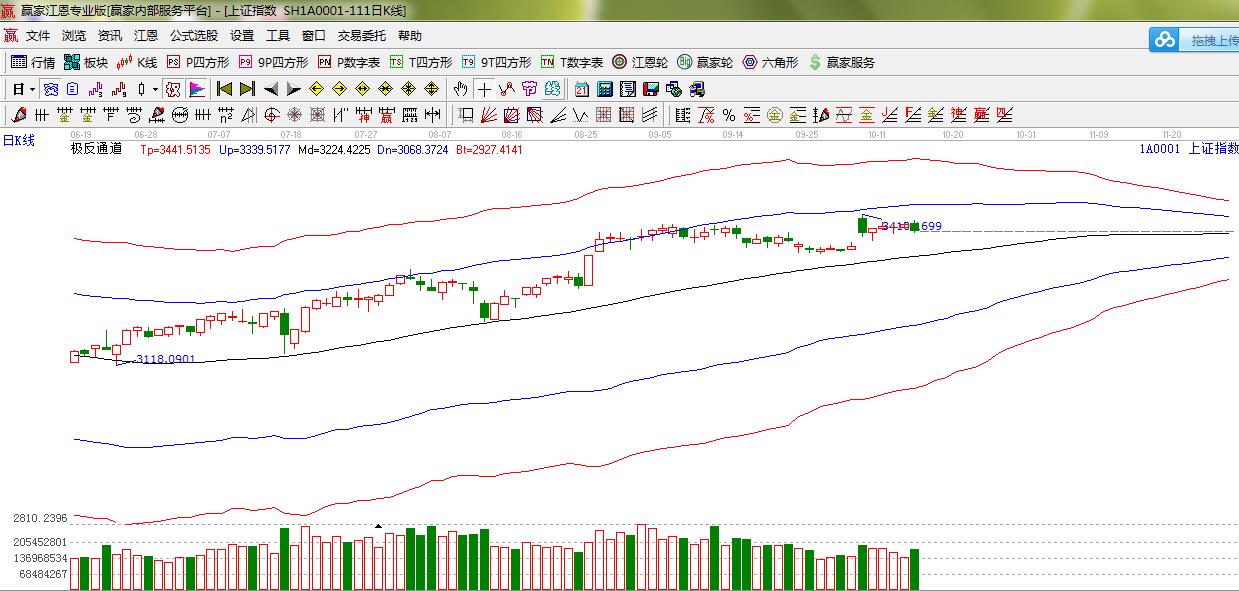Open the 交易委托 menu
This screenshot has height=591, width=1239.
(361, 36)
